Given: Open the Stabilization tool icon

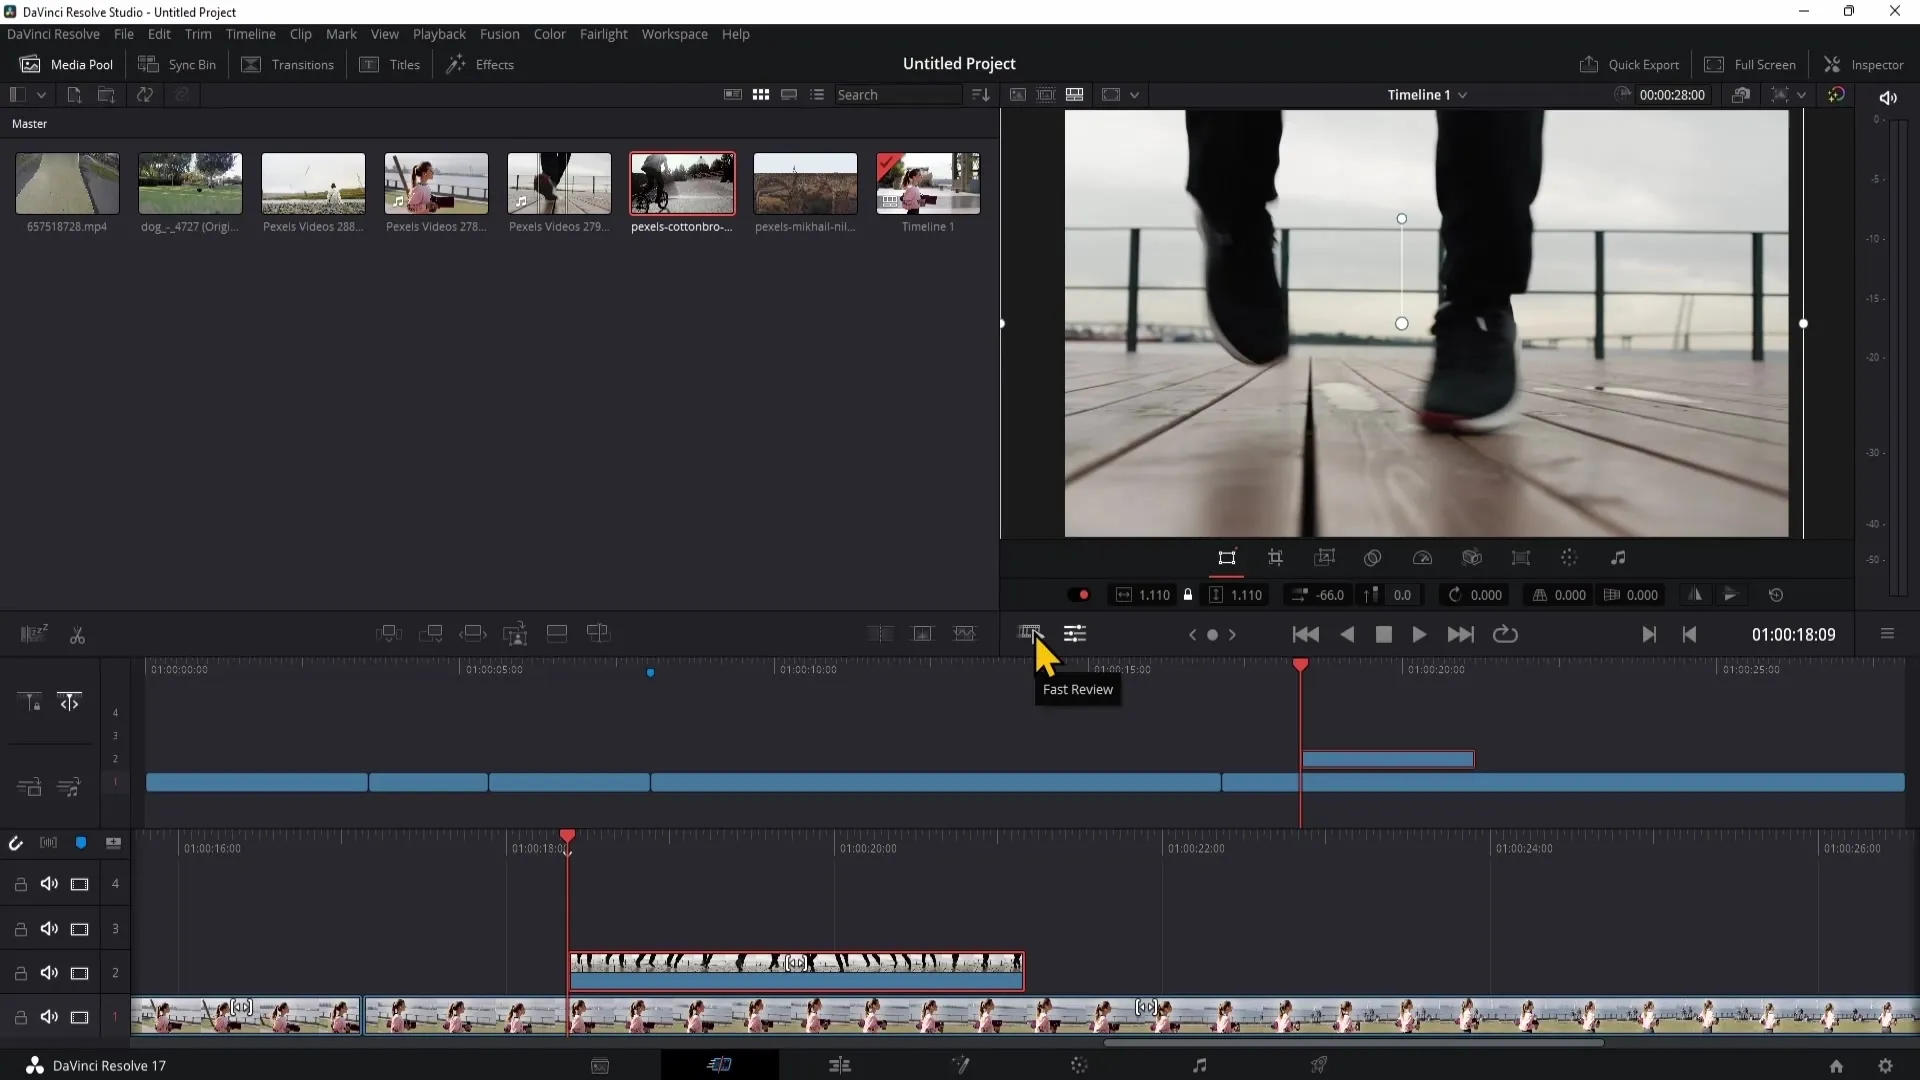Looking at the screenshot, I should tap(1472, 558).
